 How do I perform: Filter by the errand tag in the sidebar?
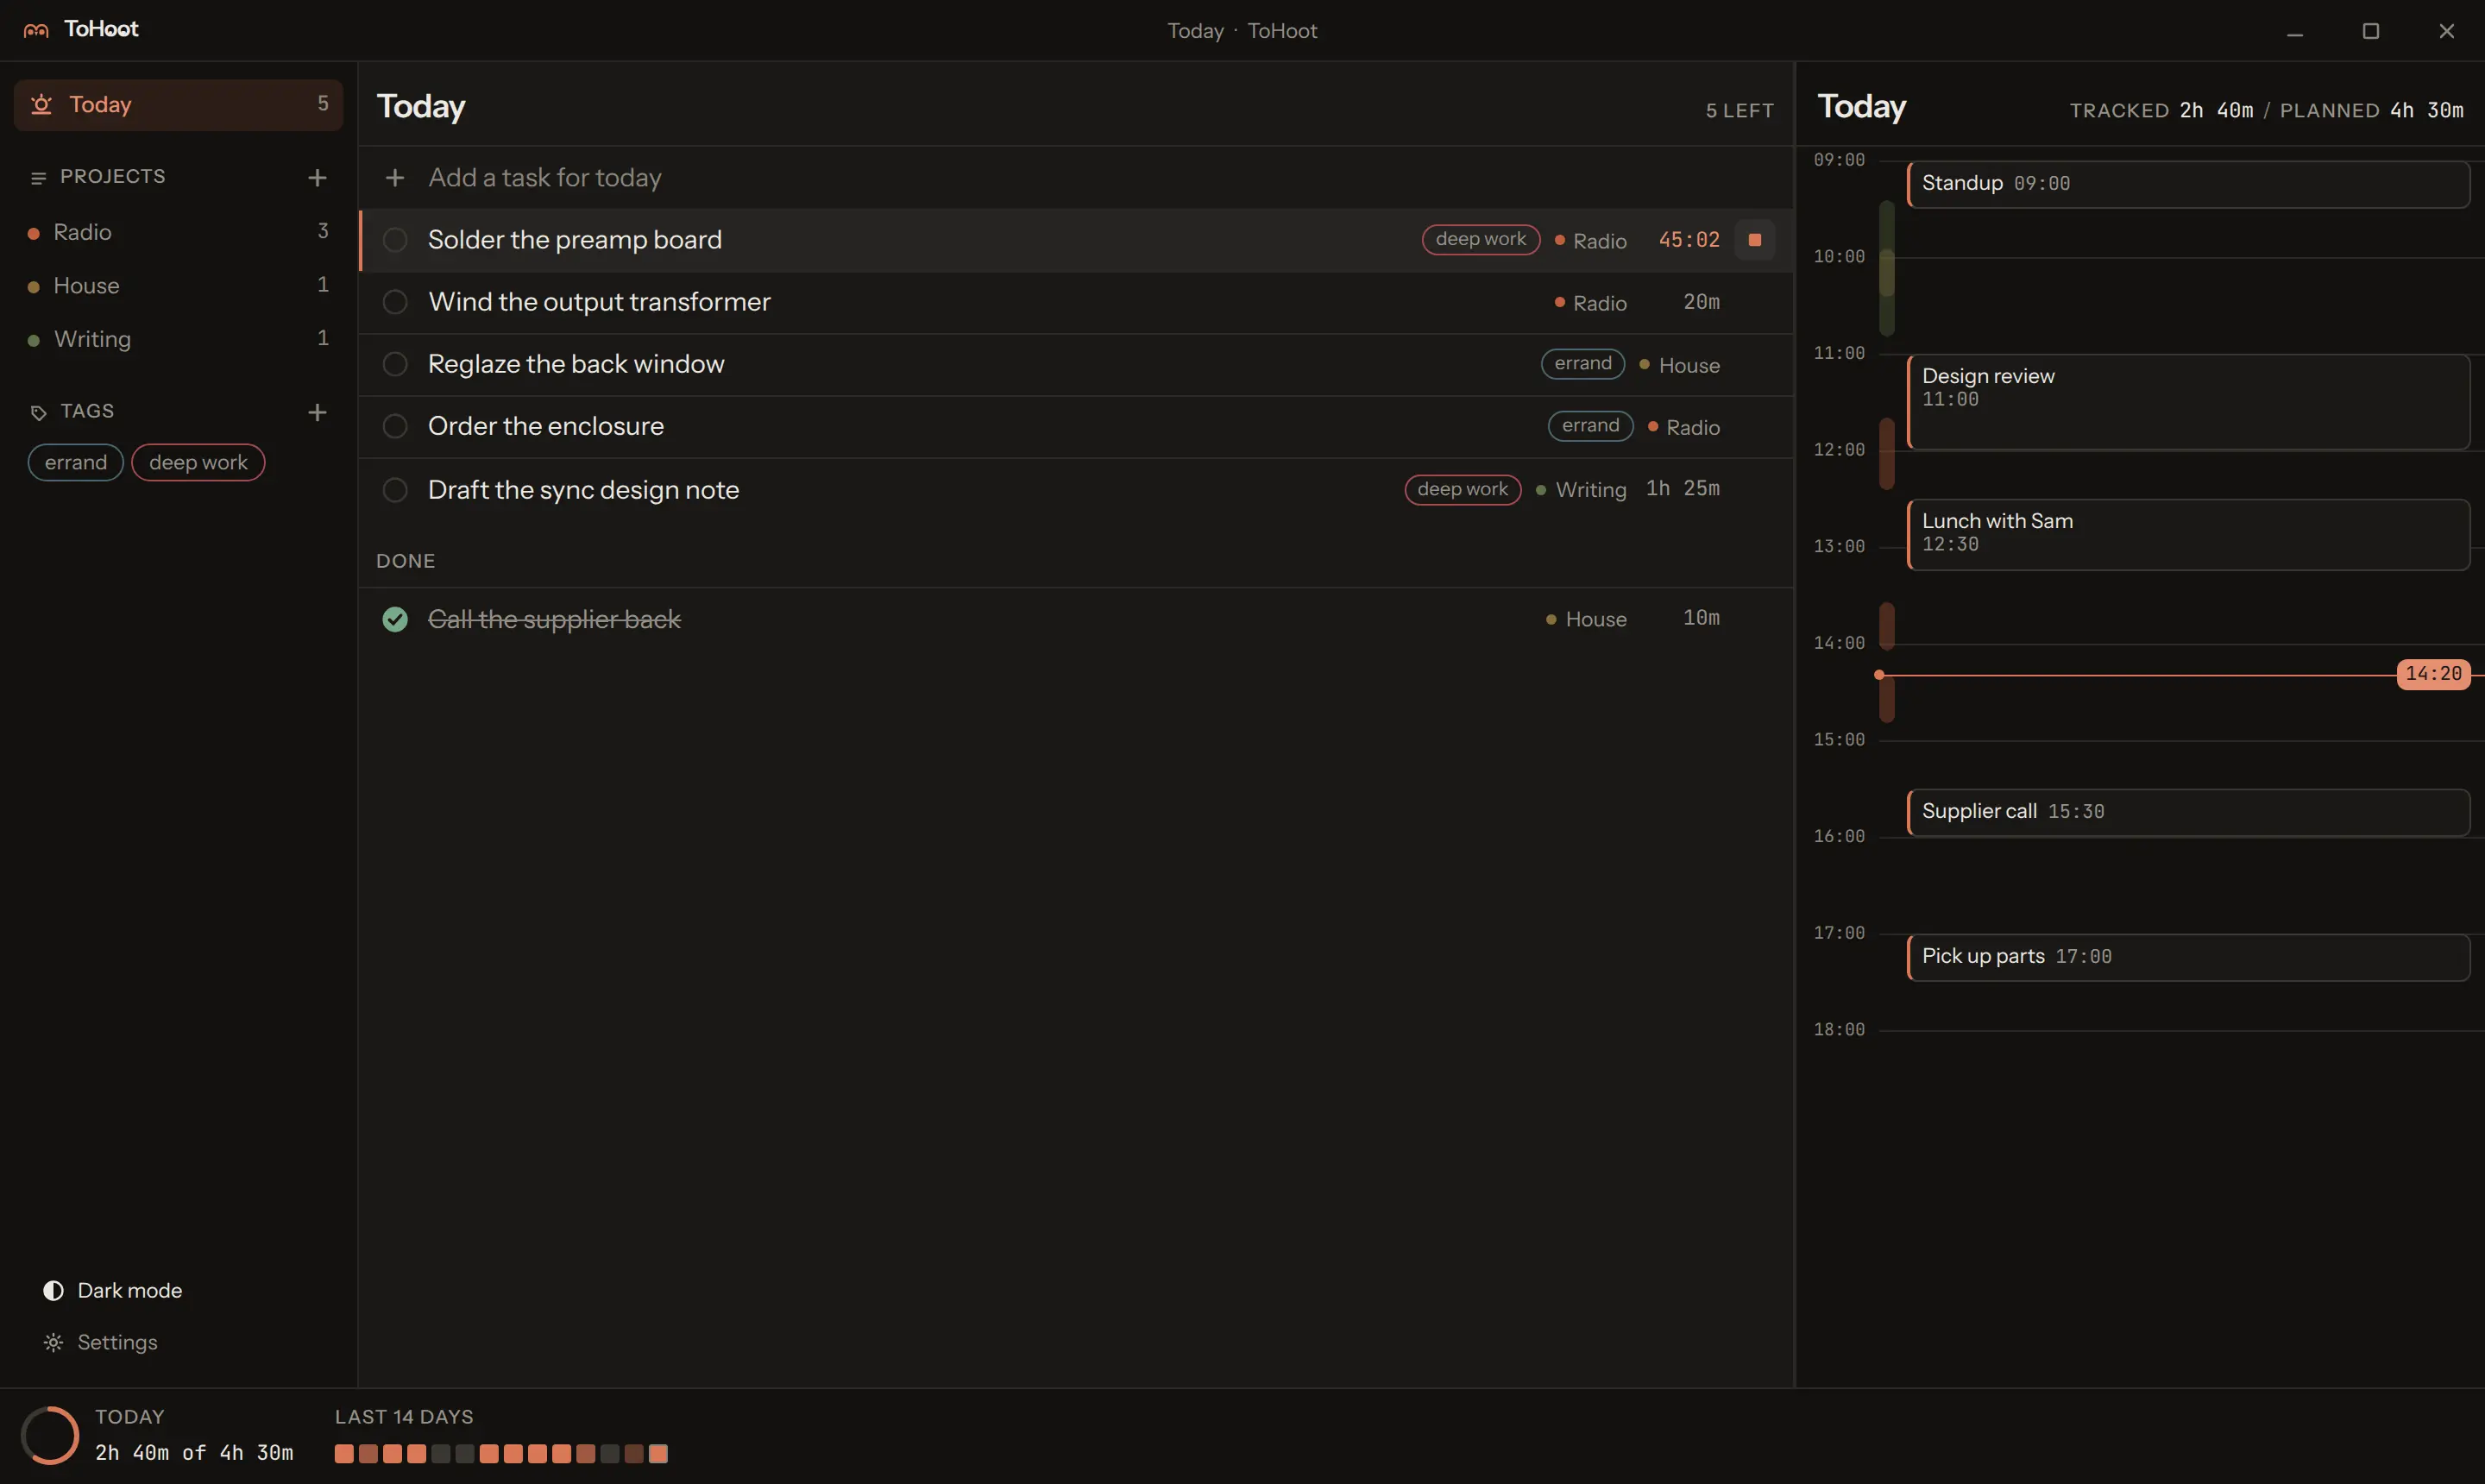76,463
